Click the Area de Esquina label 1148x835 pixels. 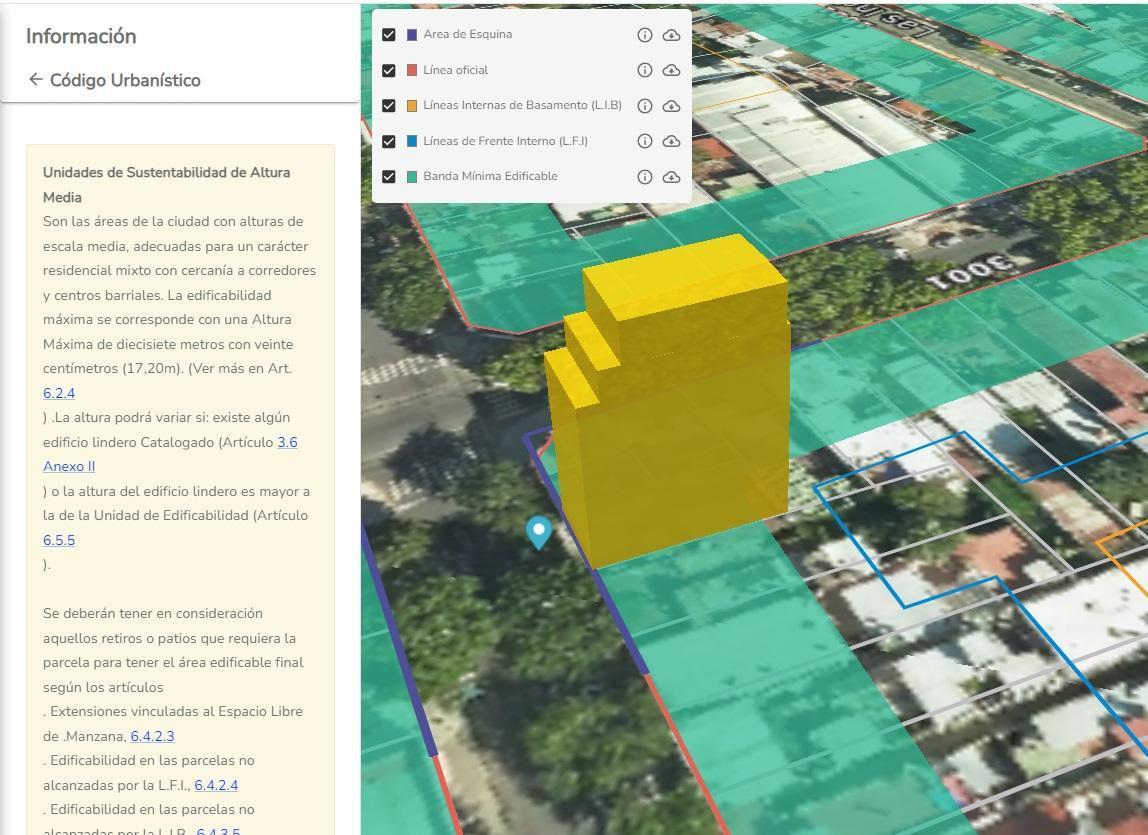tap(468, 34)
